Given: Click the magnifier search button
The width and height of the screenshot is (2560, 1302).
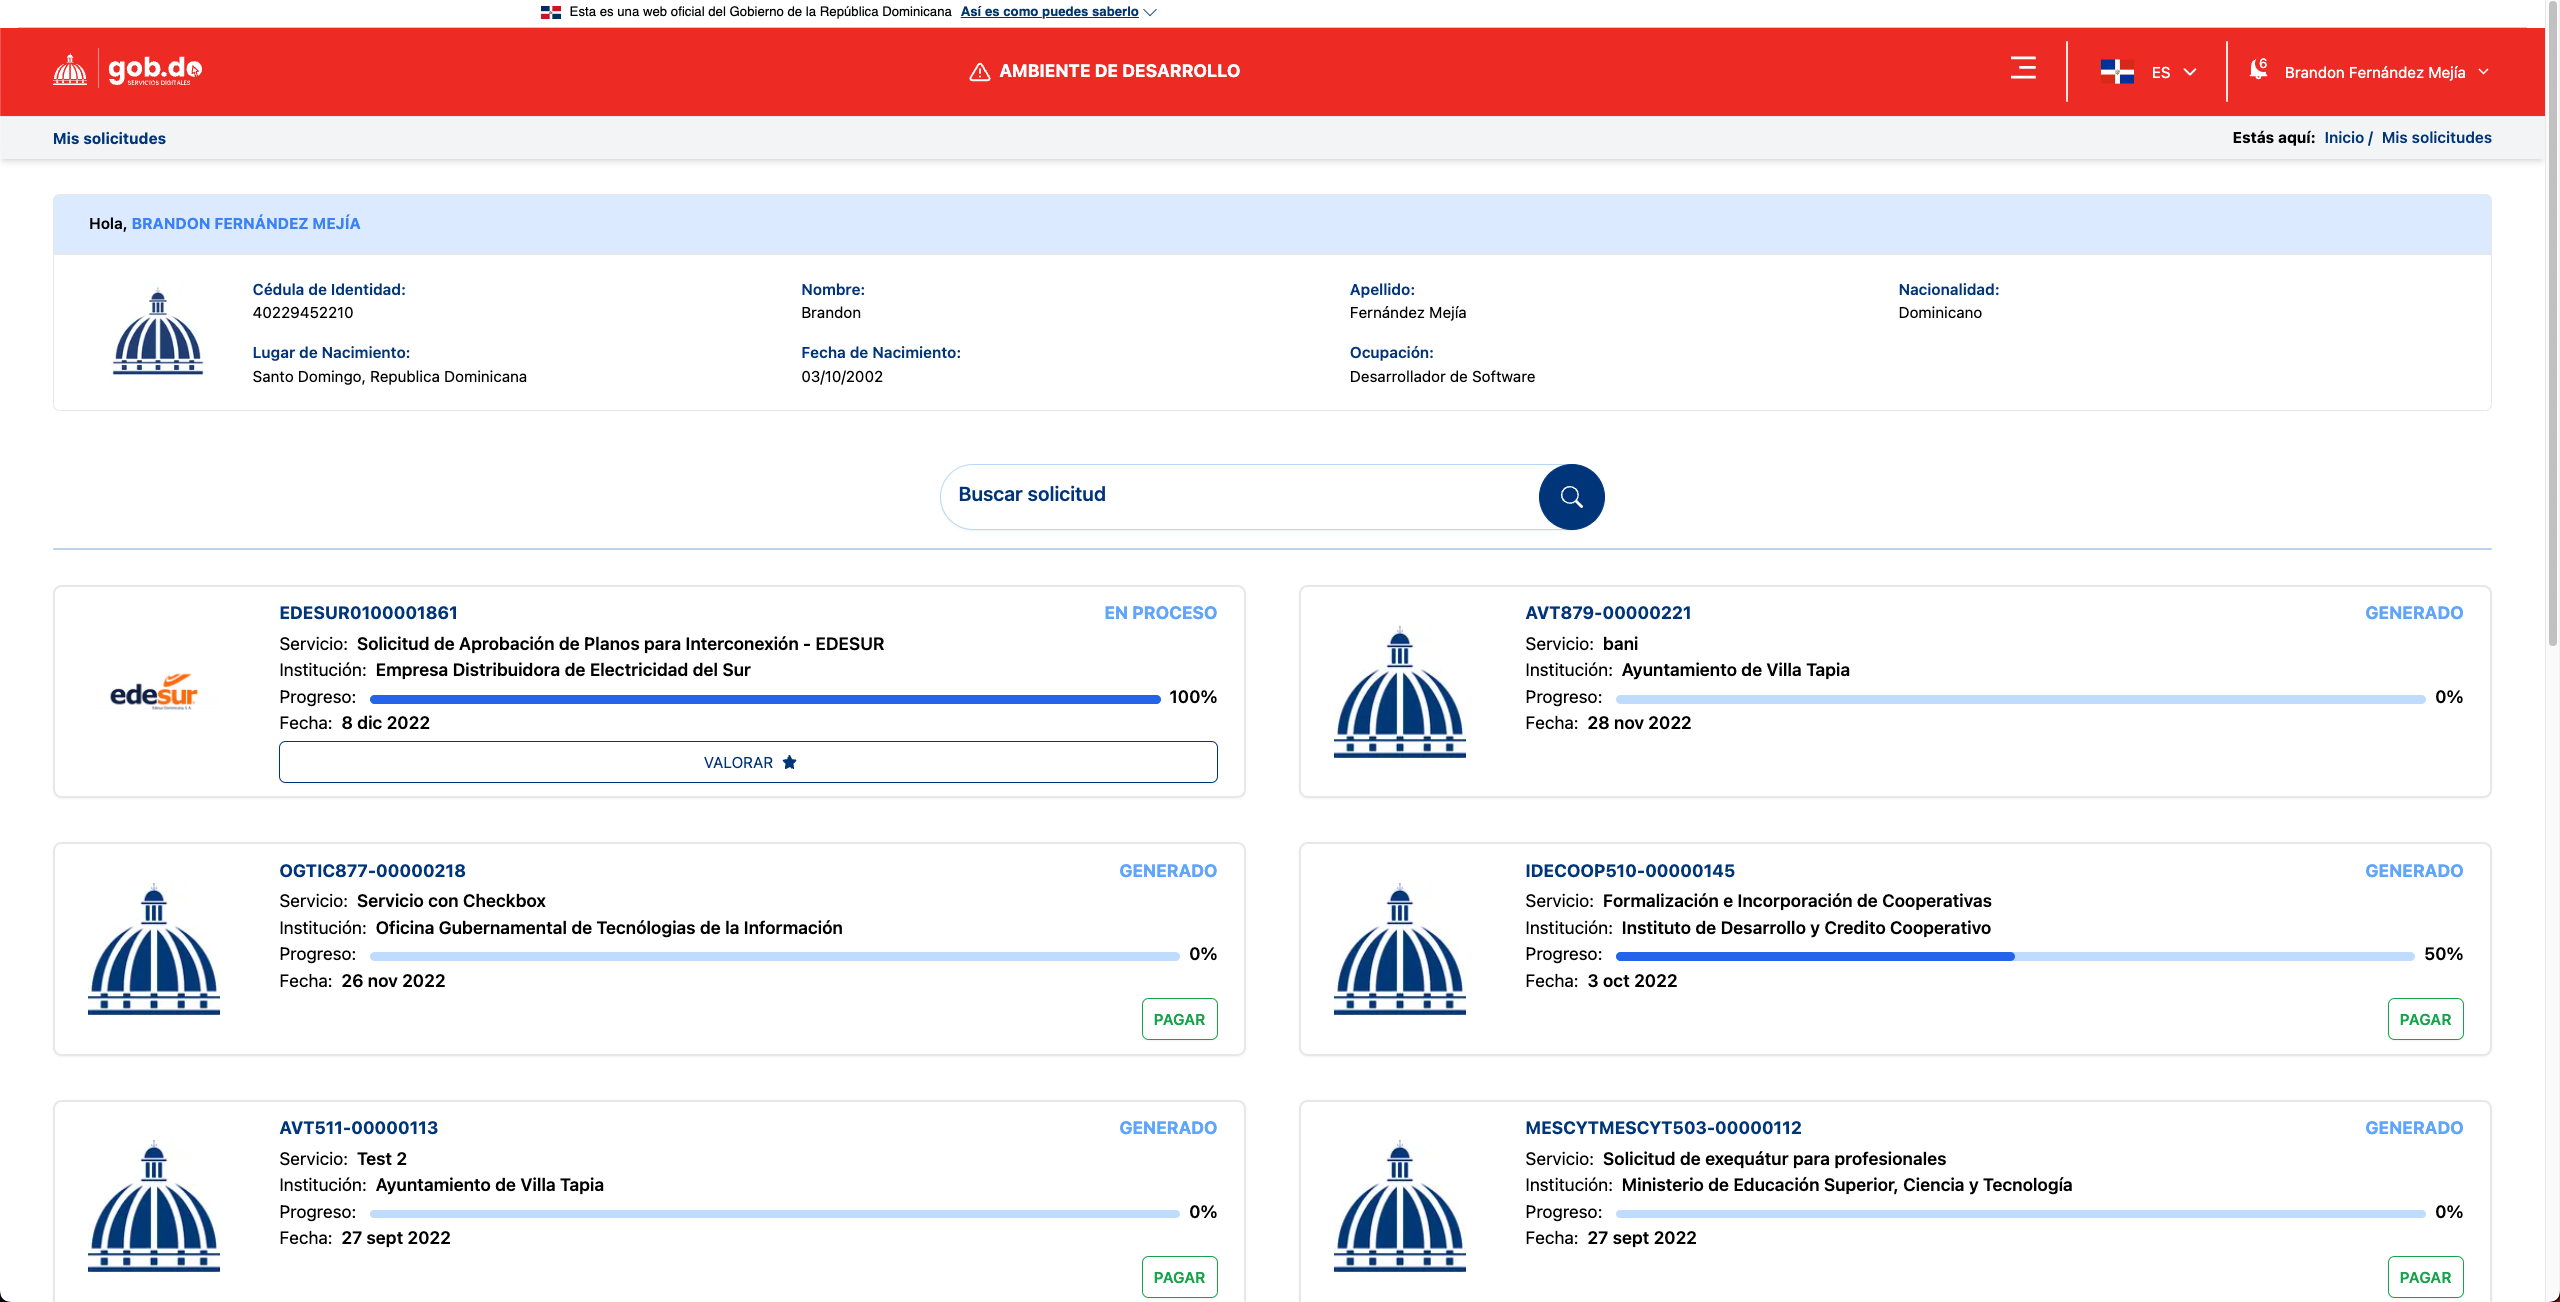Looking at the screenshot, I should [1571, 496].
